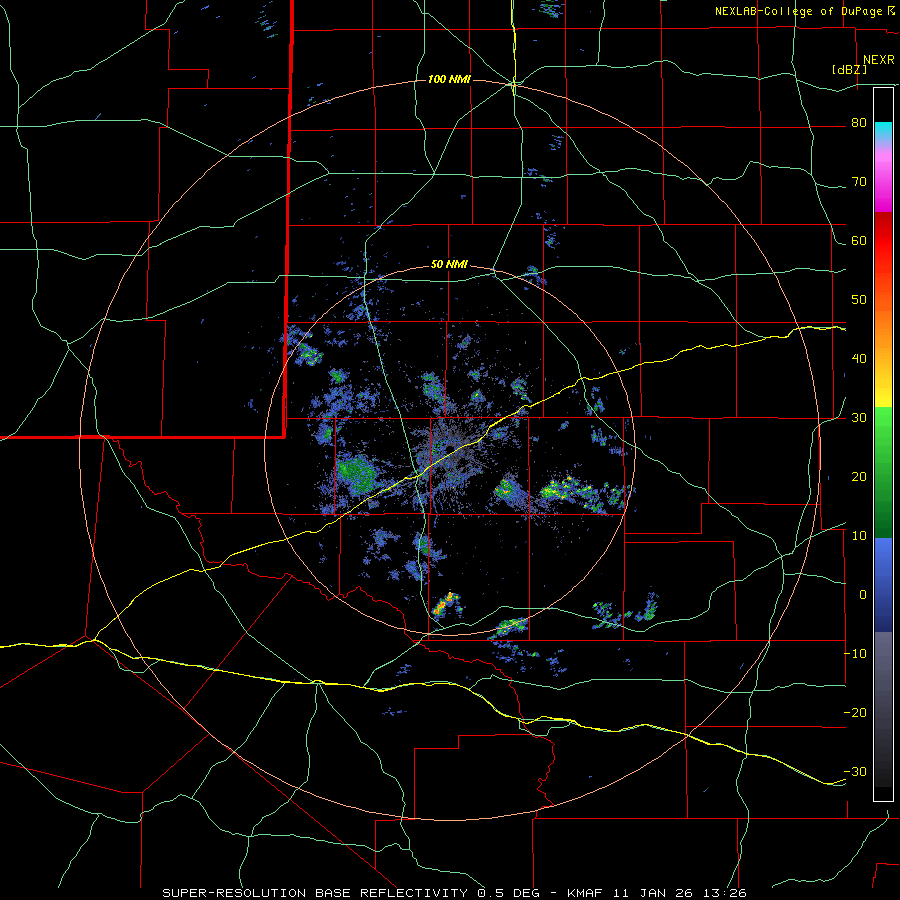Click the 50 value on the dBZ scale

click(x=859, y=300)
